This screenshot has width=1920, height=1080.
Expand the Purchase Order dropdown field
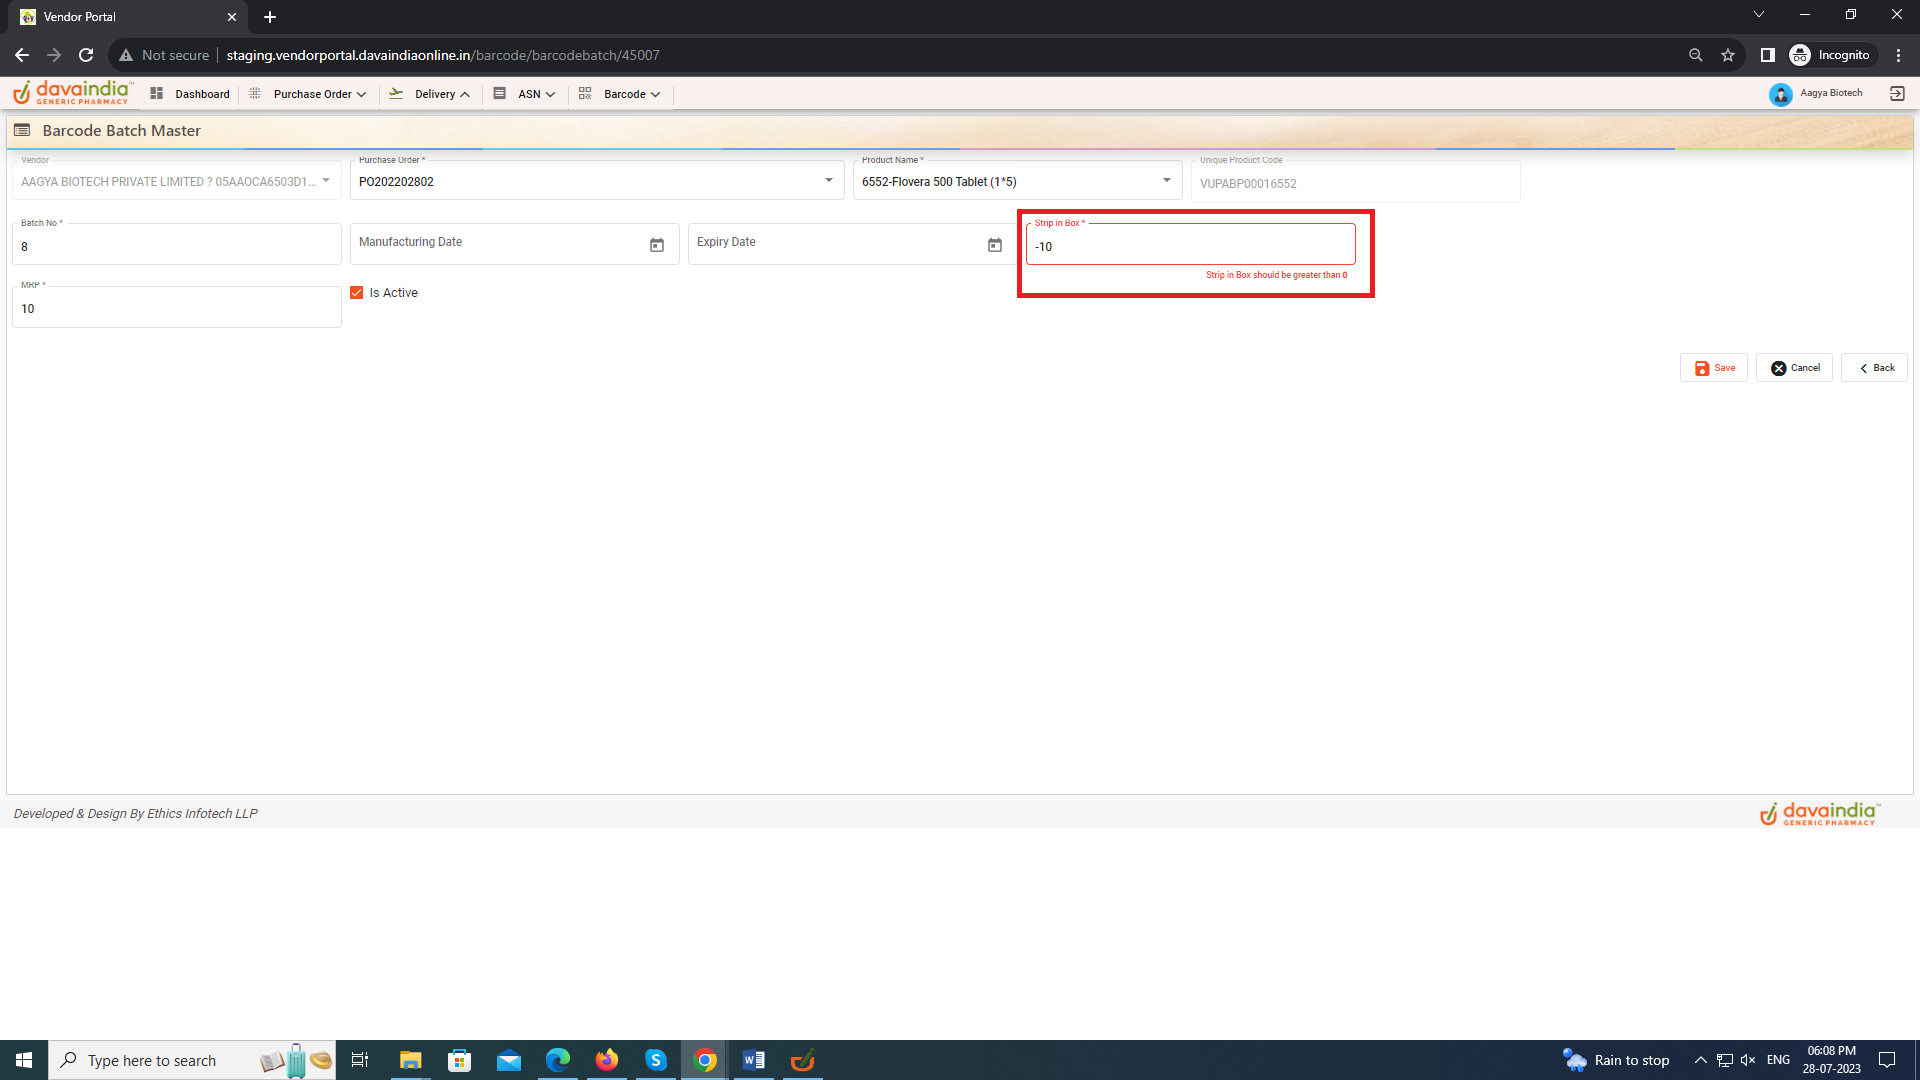tap(828, 181)
